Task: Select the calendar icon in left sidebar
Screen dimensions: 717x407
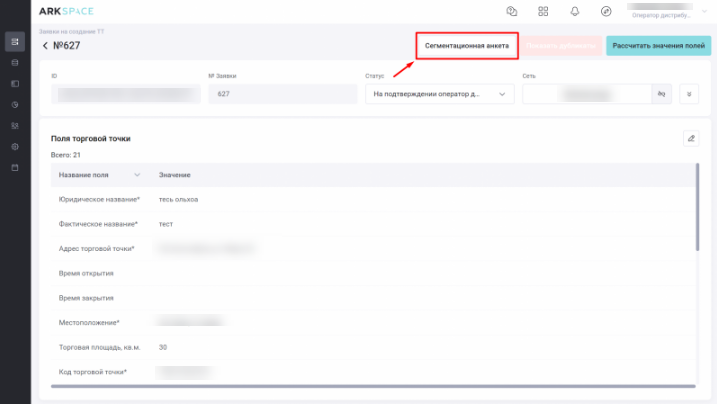Action: pos(14,167)
